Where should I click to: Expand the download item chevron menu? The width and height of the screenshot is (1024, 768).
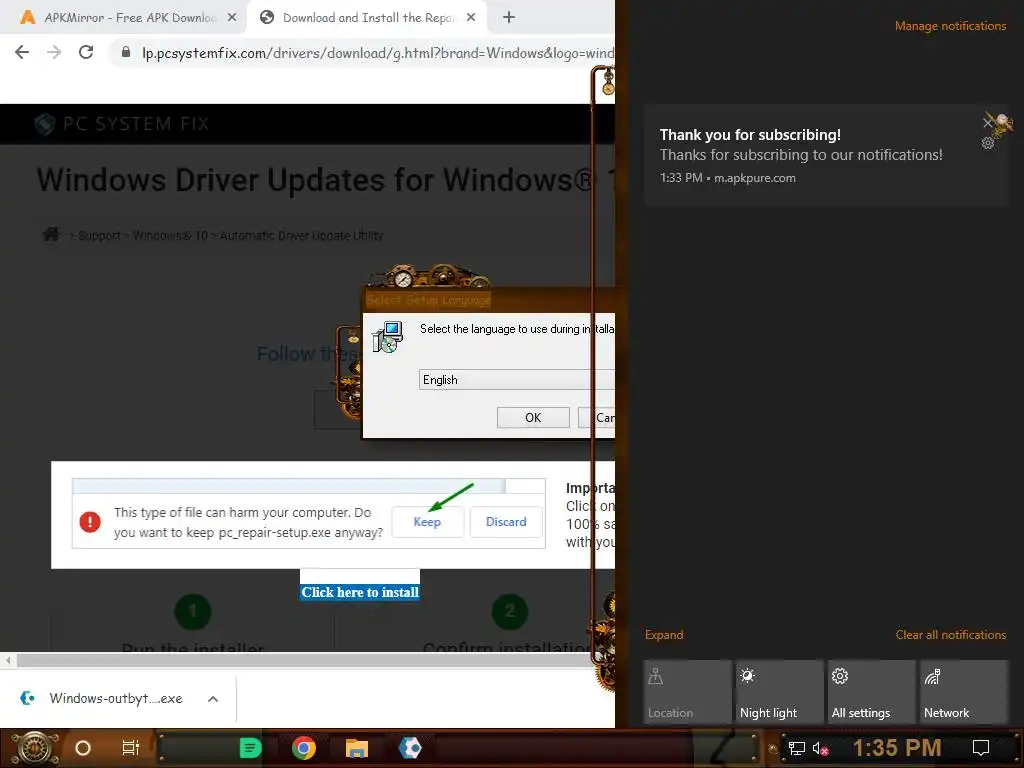click(x=212, y=699)
